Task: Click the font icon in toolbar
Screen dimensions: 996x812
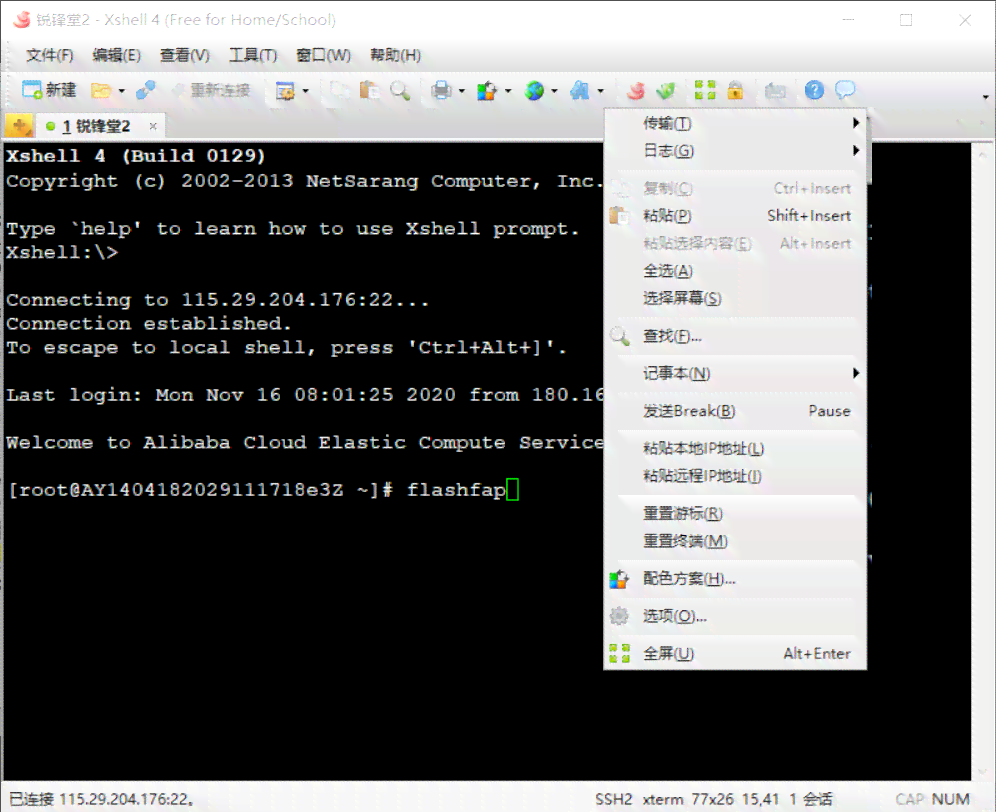Action: pos(579,91)
